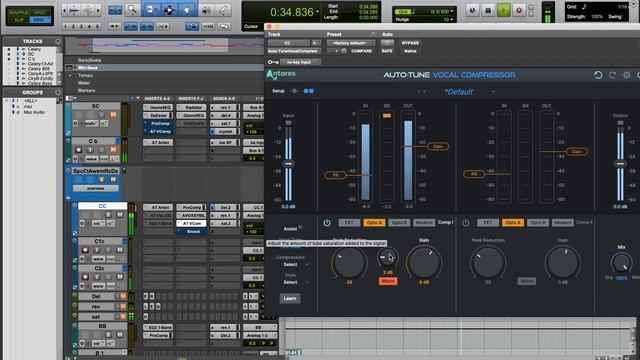Select SLIP edit mode
The height and width of the screenshot is (360, 640).
click(x=18, y=19)
